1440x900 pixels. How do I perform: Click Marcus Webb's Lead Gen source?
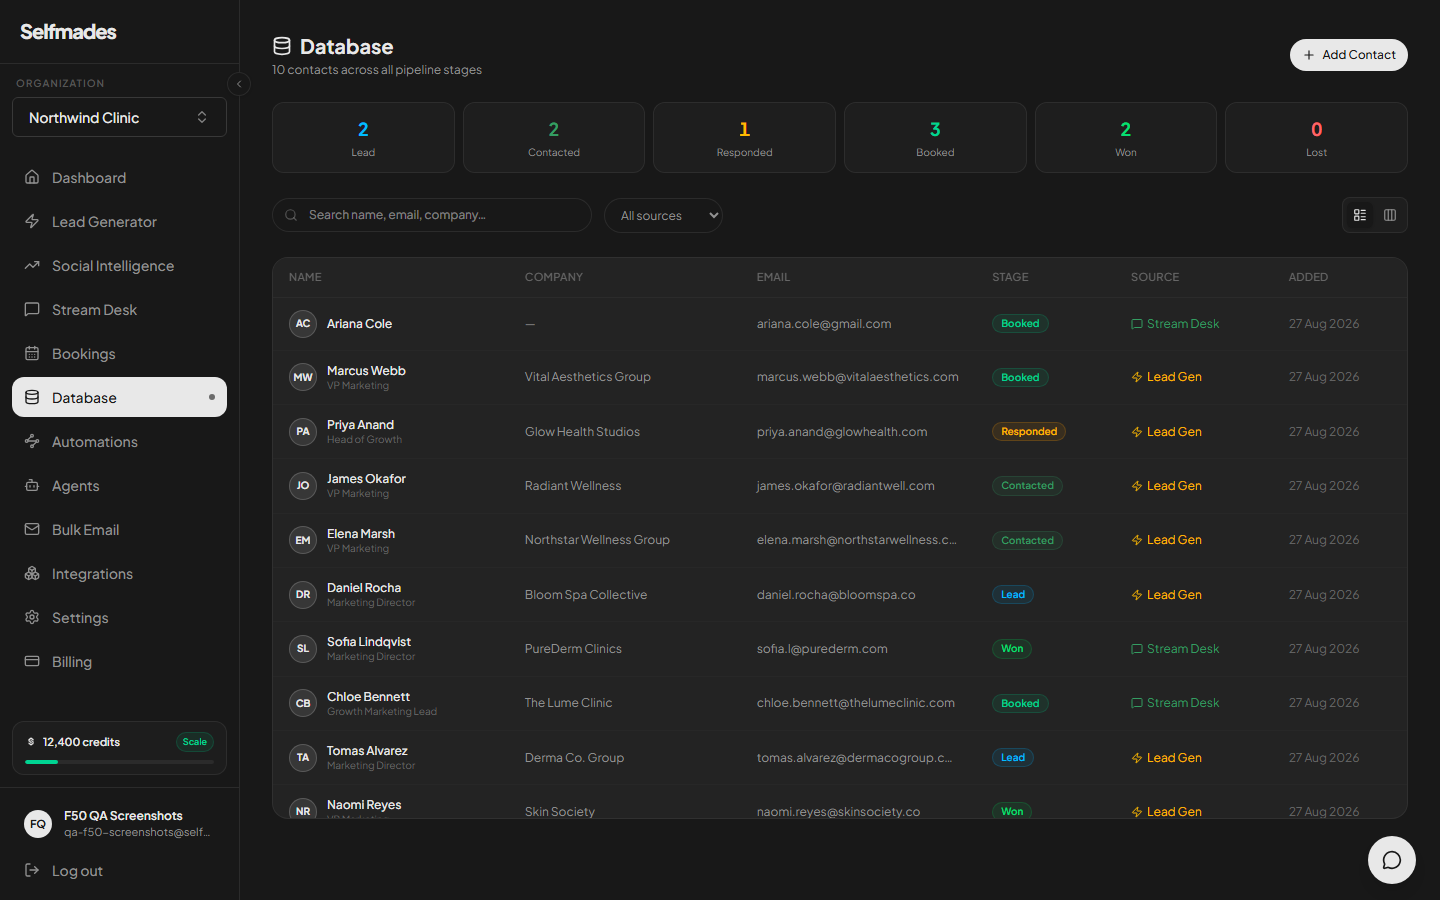(1166, 377)
